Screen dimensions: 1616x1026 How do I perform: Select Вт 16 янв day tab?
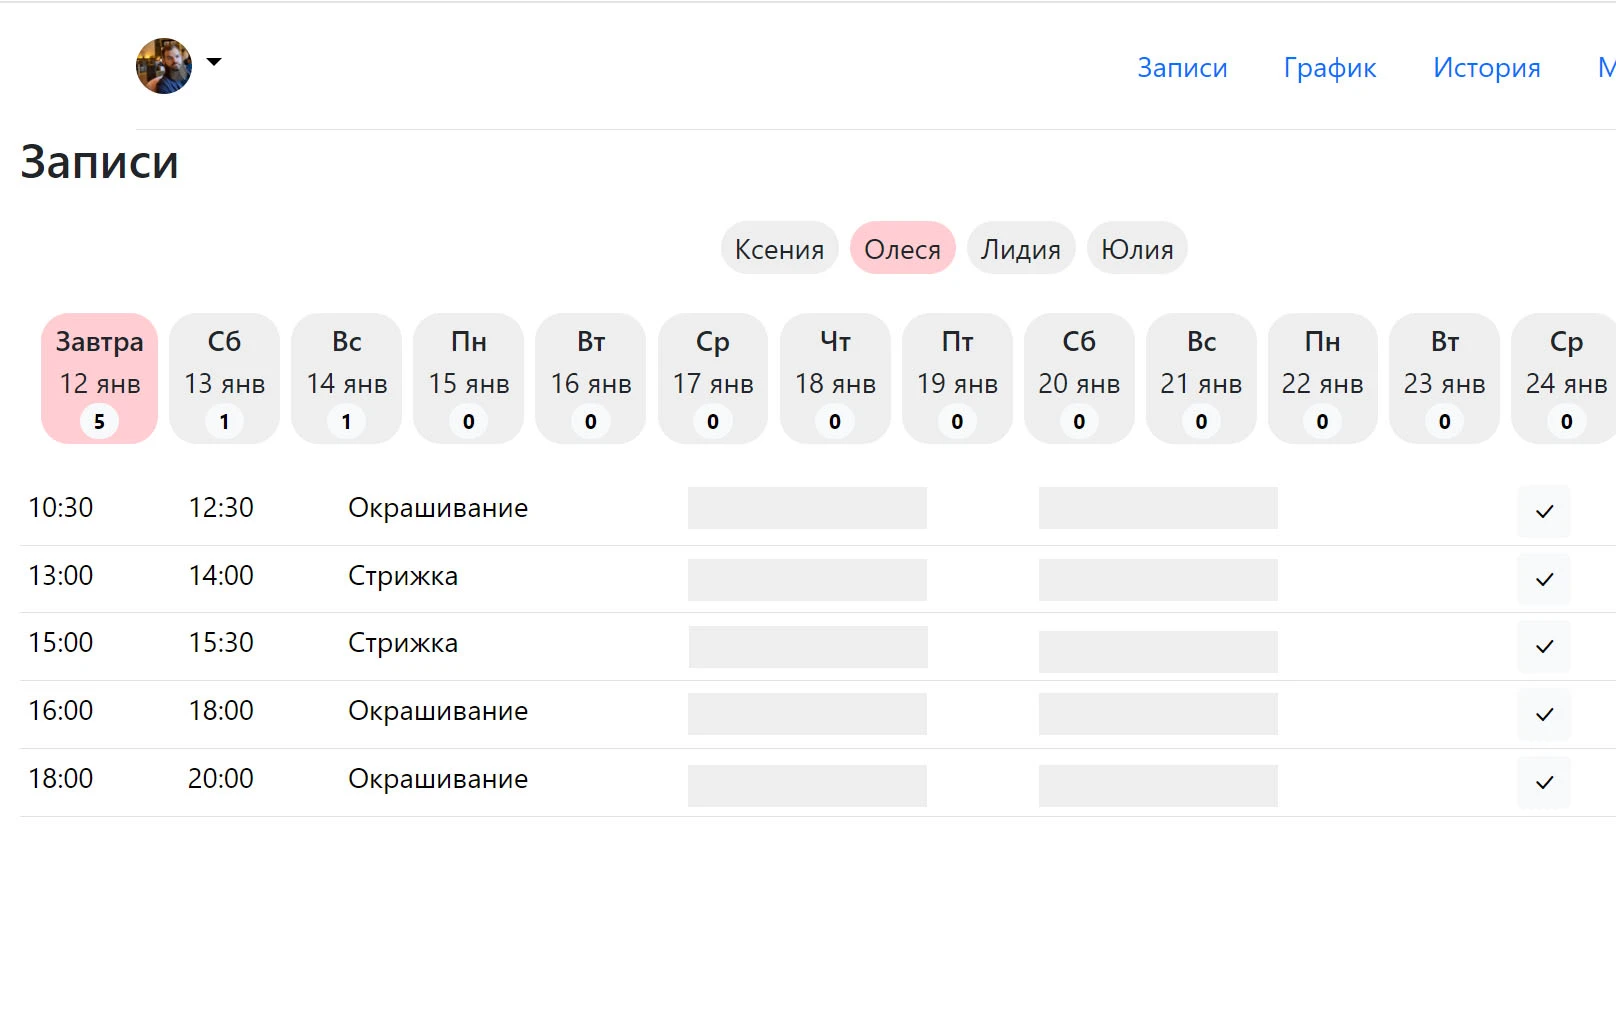tap(590, 378)
